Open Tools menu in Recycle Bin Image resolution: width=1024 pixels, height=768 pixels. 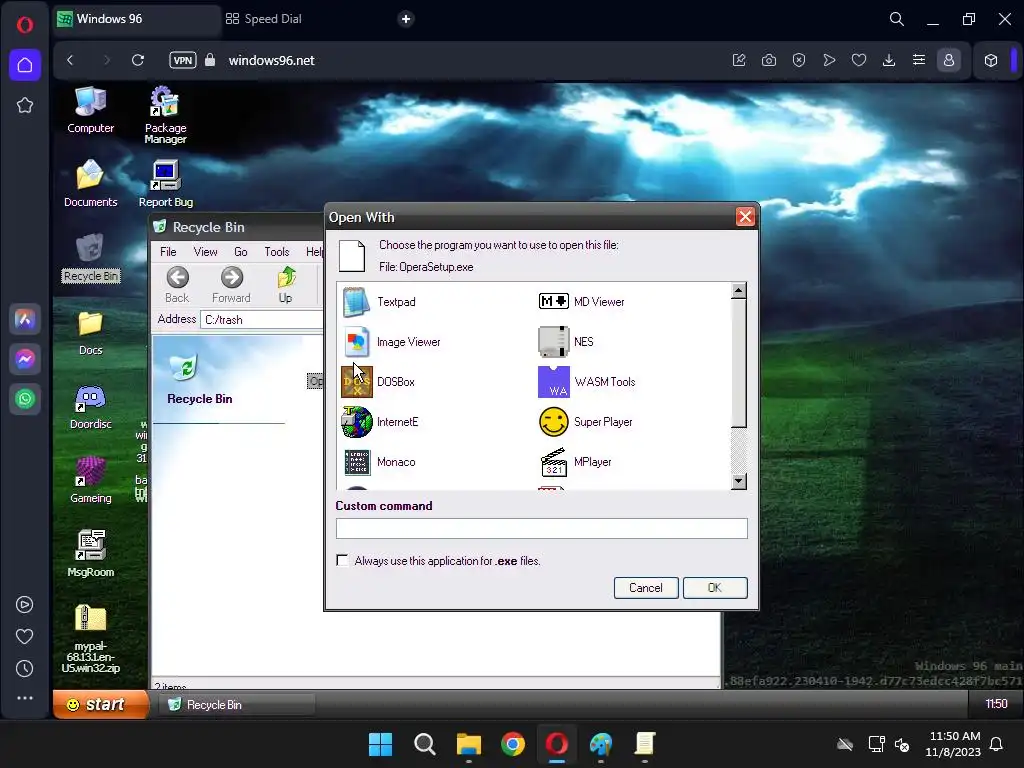coord(276,251)
